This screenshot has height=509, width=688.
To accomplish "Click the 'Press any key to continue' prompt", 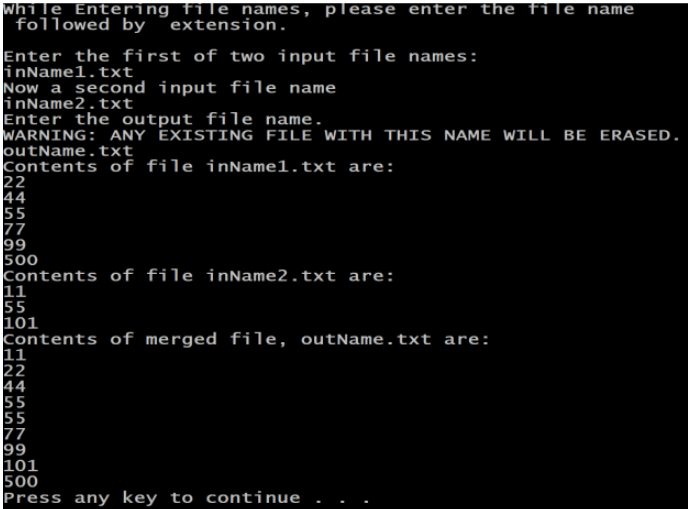I will [x=185, y=497].
